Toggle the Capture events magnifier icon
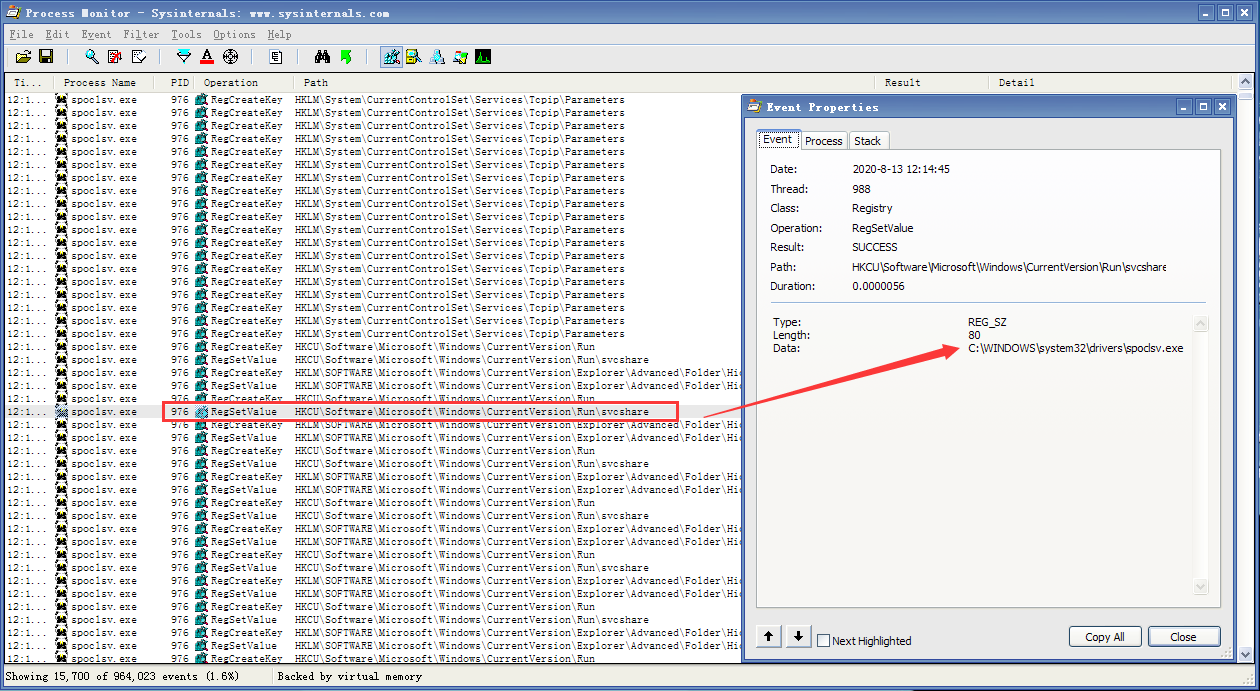The width and height of the screenshot is (1260, 691). 92,57
